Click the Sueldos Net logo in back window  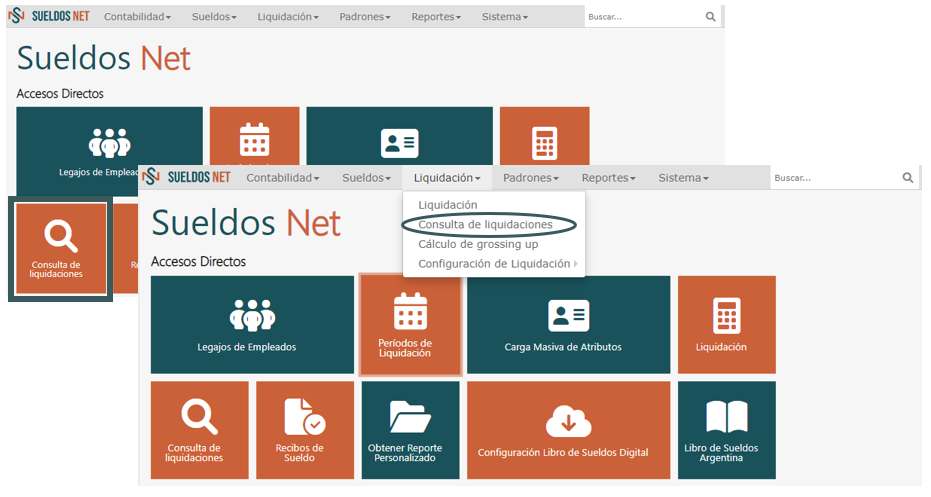(x=49, y=16)
